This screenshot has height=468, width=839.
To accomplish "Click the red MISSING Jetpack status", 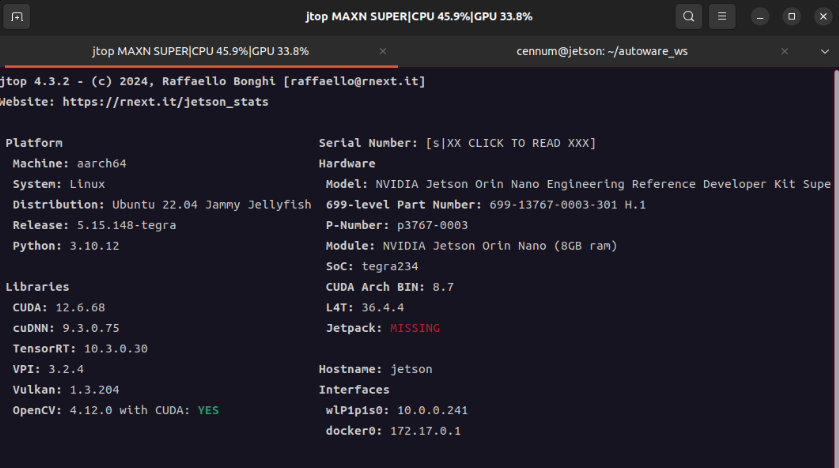I will coord(414,327).
